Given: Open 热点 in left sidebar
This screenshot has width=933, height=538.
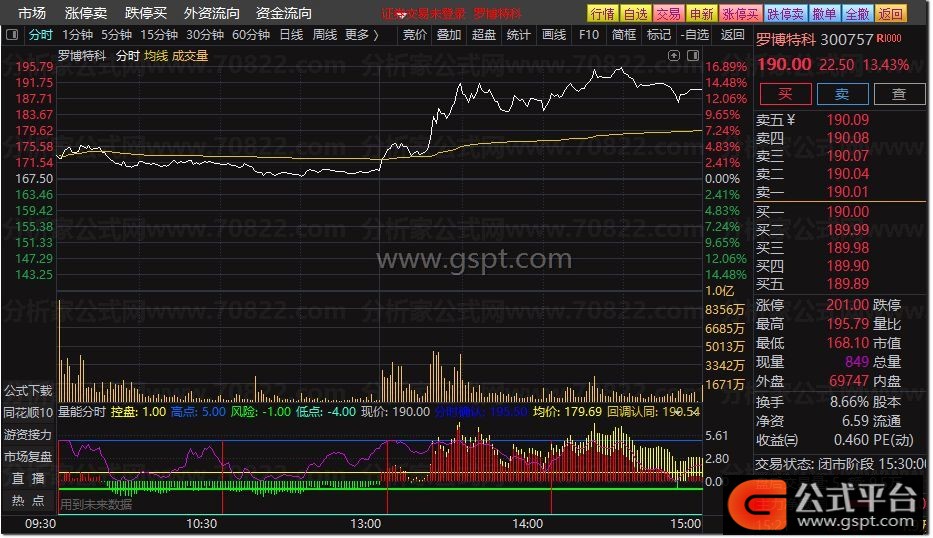Looking at the screenshot, I should (x=28, y=501).
